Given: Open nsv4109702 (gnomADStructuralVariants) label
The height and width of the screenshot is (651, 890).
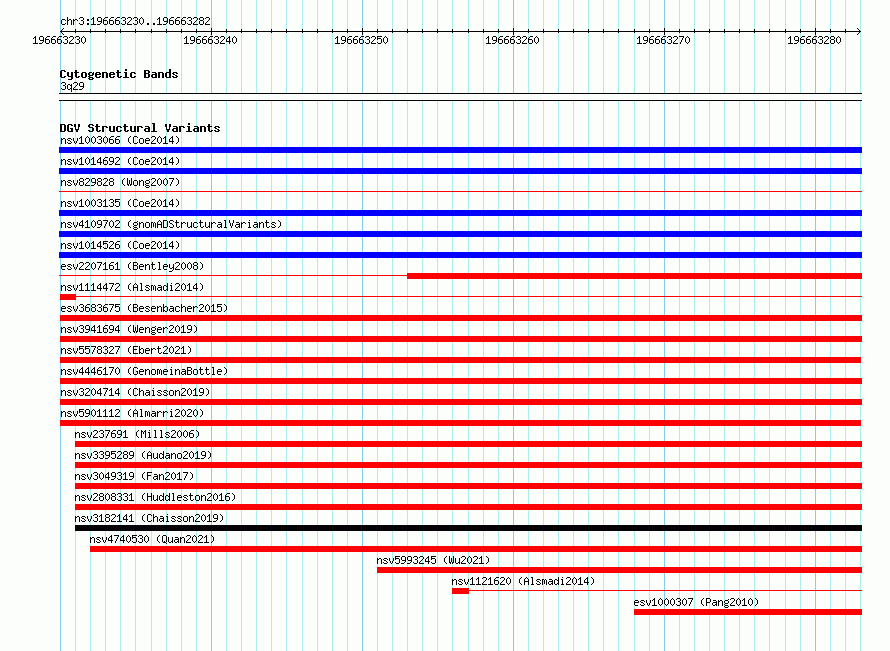Looking at the screenshot, I should (x=171, y=224).
